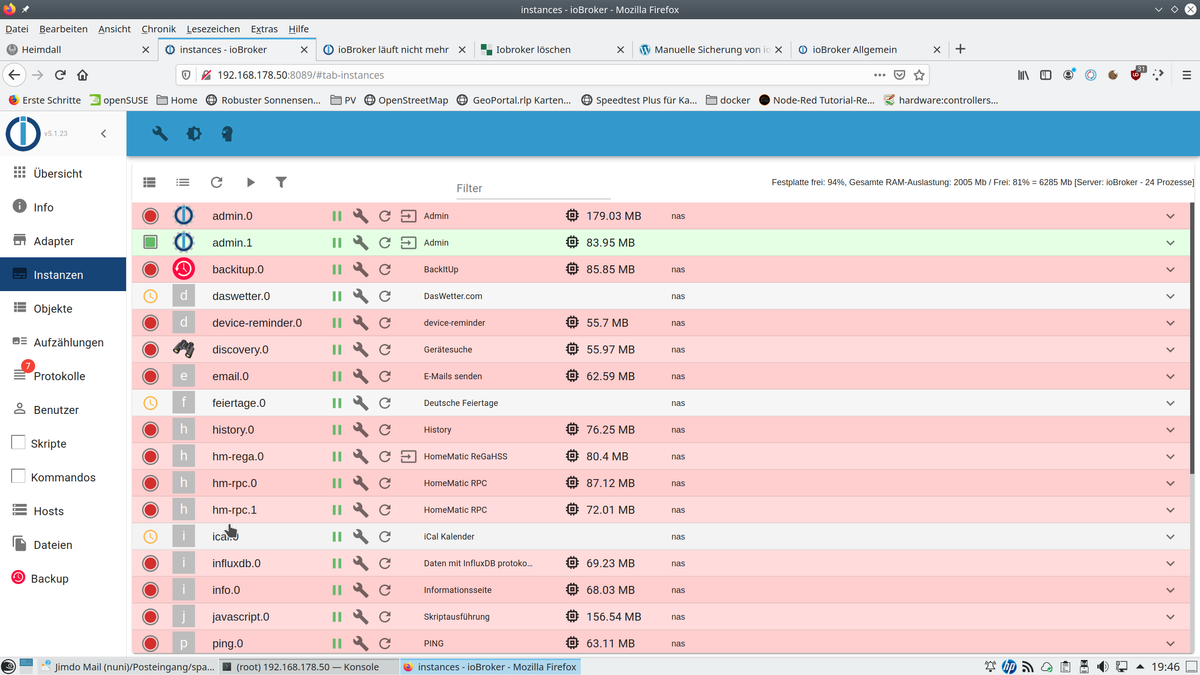The image size is (1200, 675).
Task: Open configuration wrench for javascript.0
Action: tap(360, 617)
